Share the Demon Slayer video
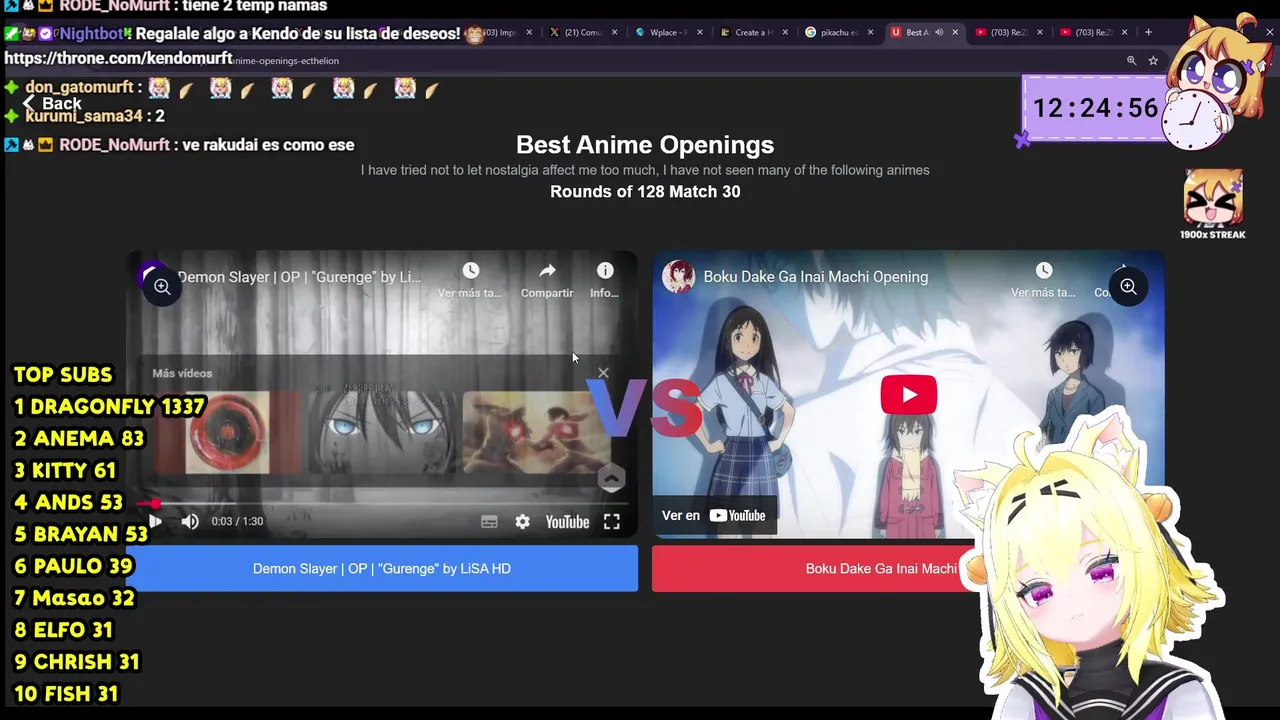Screen dimensions: 1280x720 547,279
